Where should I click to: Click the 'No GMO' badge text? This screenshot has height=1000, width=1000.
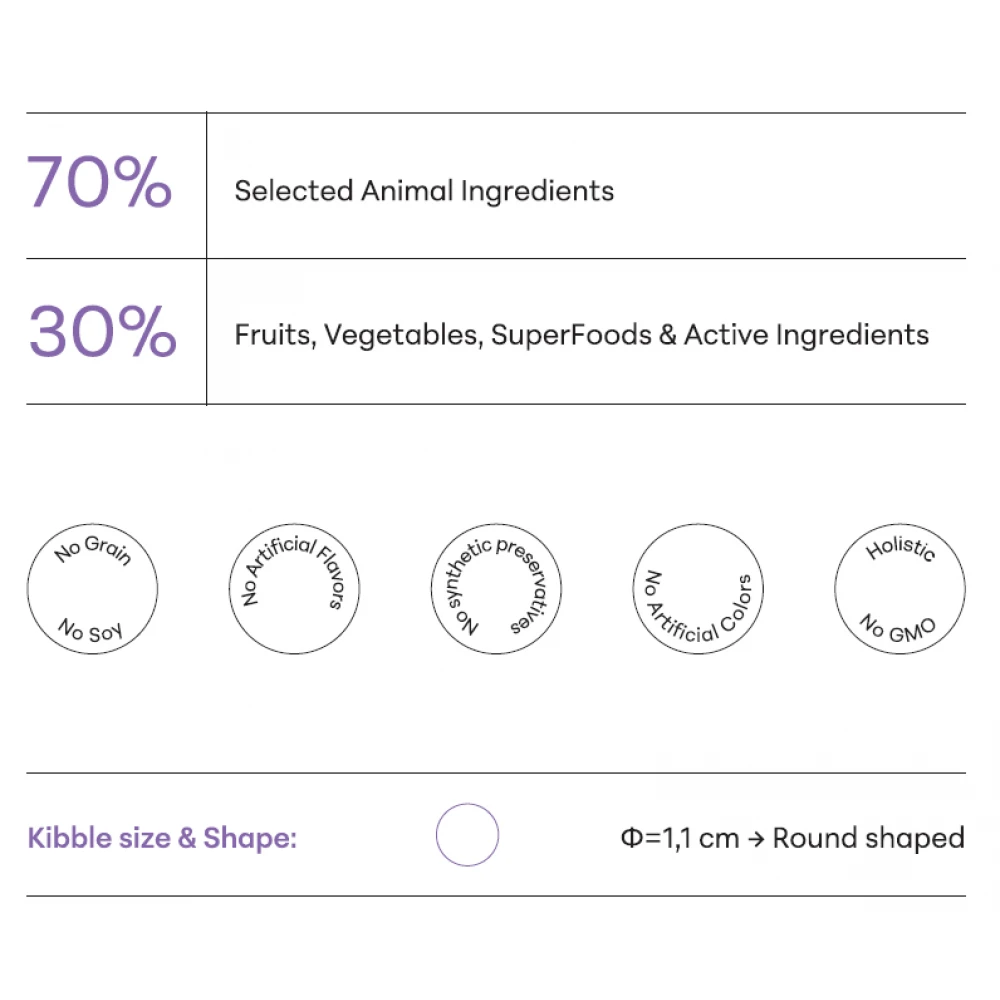pos(898,628)
